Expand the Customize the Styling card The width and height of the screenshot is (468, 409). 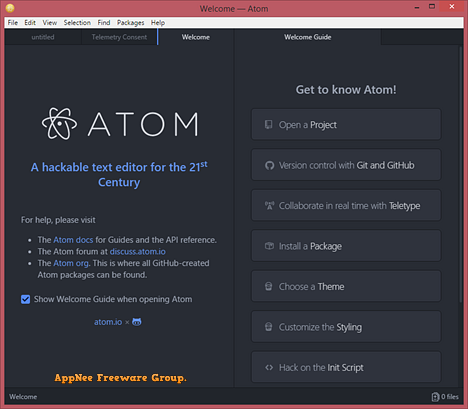346,327
